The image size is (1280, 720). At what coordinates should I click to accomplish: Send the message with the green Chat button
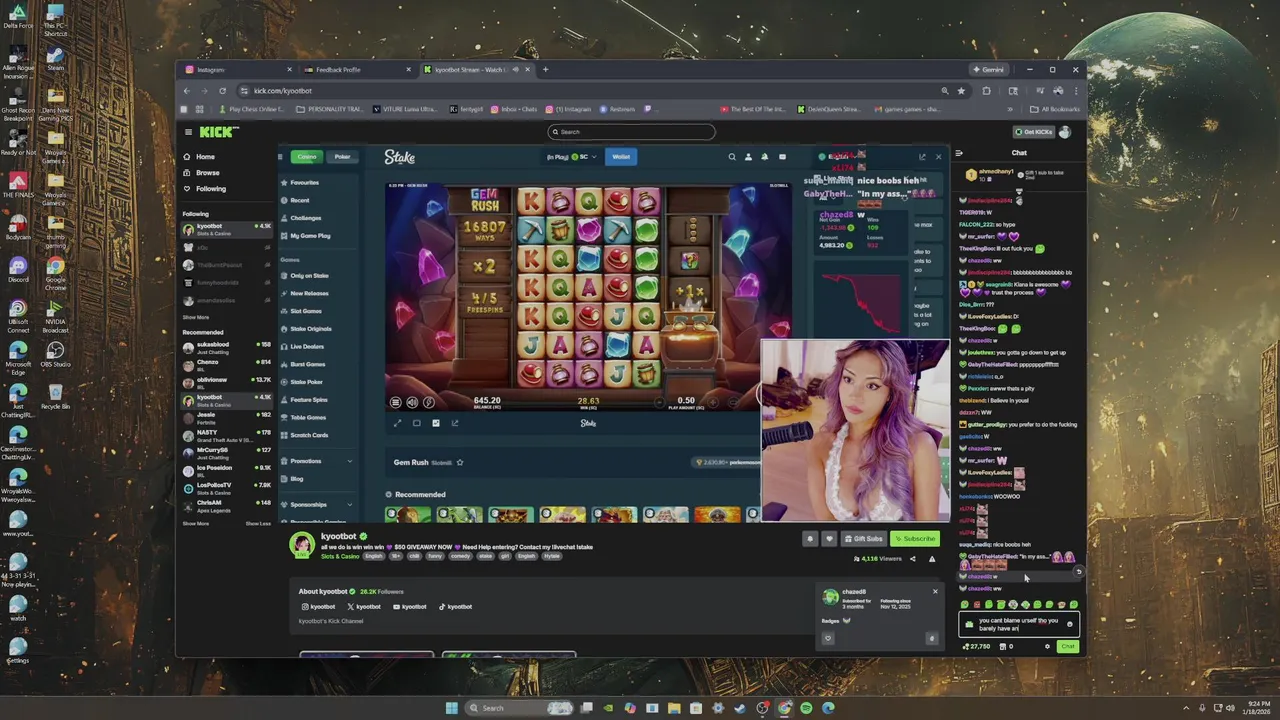(1068, 646)
